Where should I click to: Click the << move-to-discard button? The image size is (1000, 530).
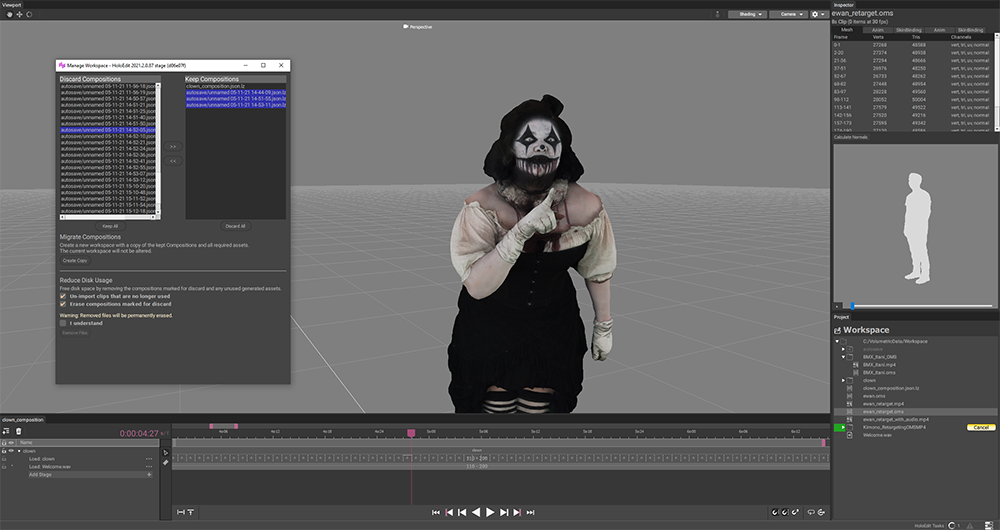coord(173,161)
